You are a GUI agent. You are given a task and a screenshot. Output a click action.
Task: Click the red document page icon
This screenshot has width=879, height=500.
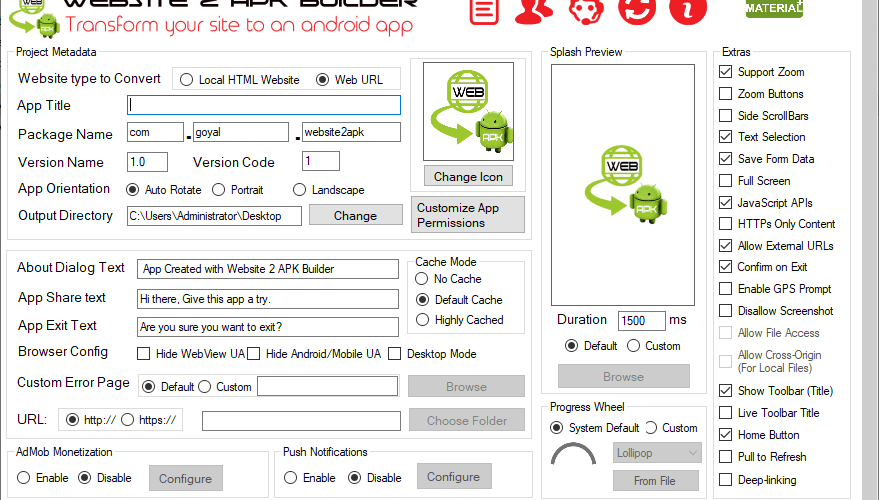point(484,11)
